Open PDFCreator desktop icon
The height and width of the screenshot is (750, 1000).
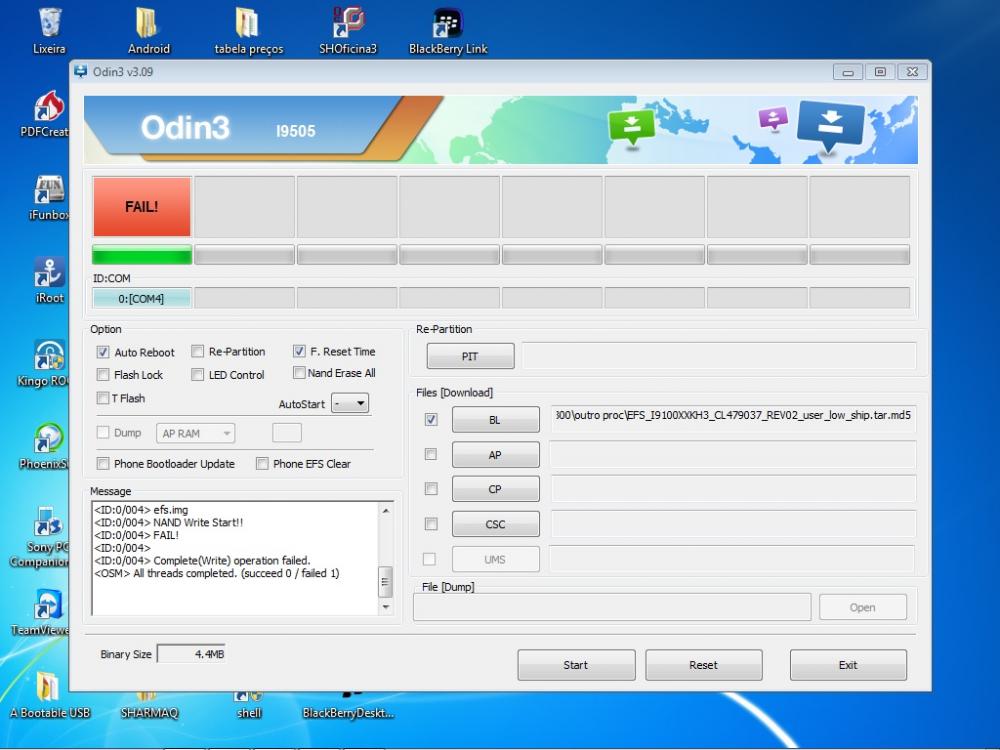point(46,114)
